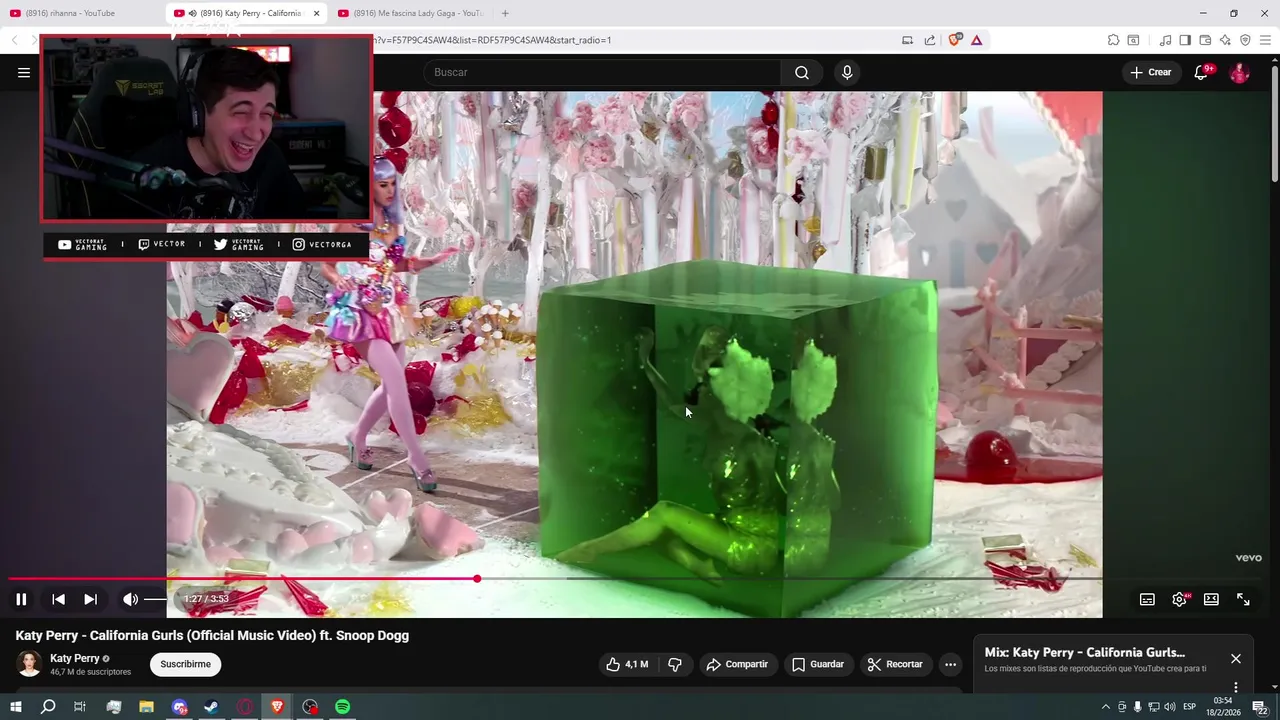Image resolution: width=1280 pixels, height=720 pixels.
Task: Open YouTube notifications bell
Action: click(x=1202, y=72)
